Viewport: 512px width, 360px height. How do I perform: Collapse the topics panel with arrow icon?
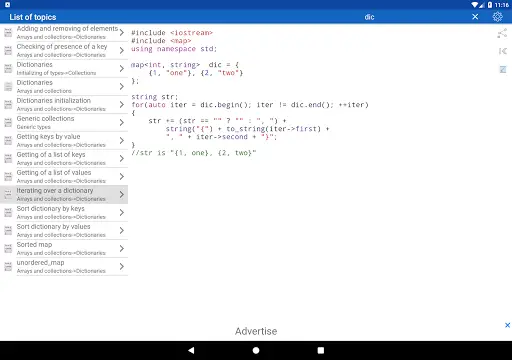503,51
